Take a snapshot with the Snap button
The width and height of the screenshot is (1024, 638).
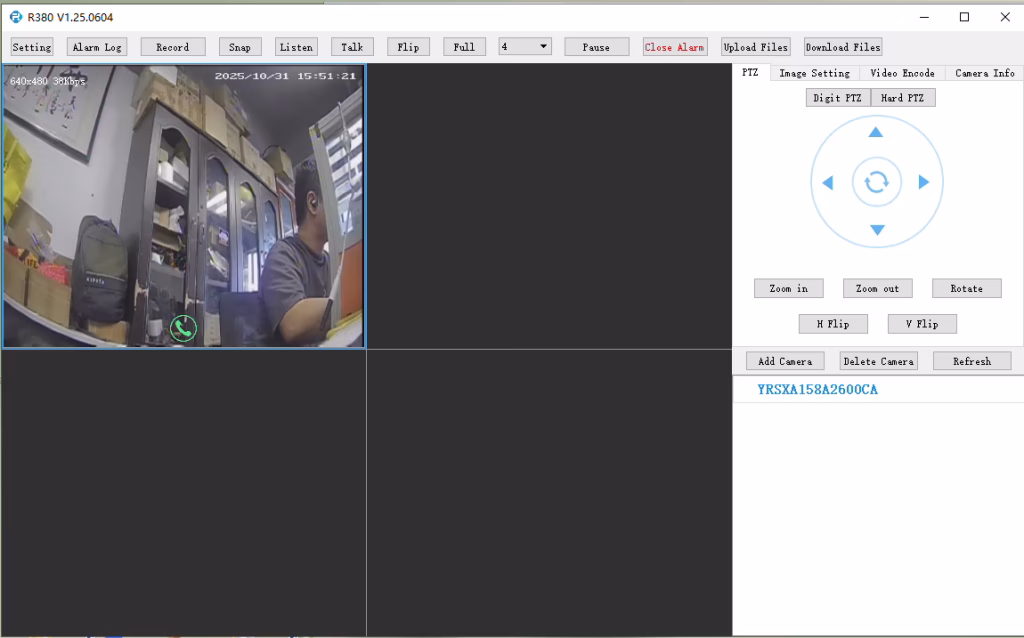[239, 46]
